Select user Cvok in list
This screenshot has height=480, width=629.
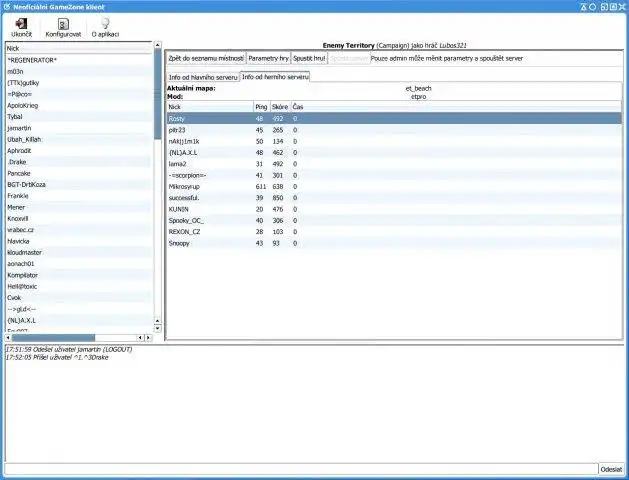[79, 298]
